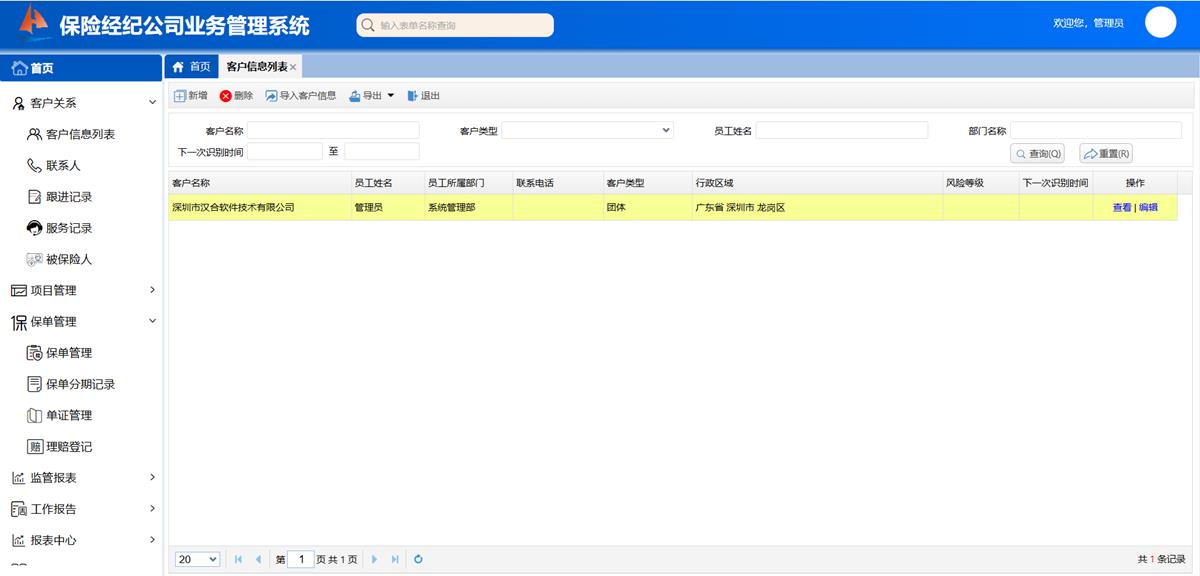
Task: Focus the 客户名称 input field
Action: [x=333, y=130]
